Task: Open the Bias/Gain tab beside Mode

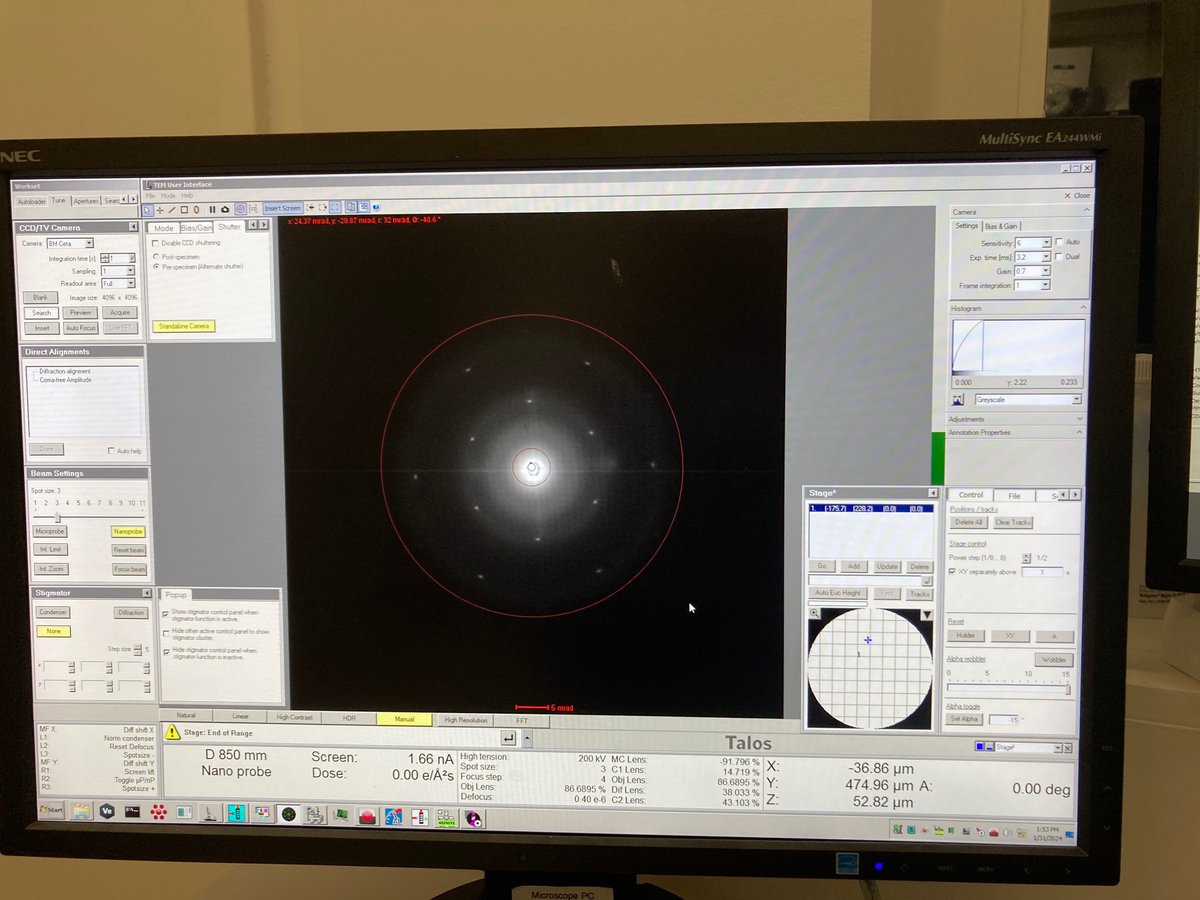Action: pos(196,227)
